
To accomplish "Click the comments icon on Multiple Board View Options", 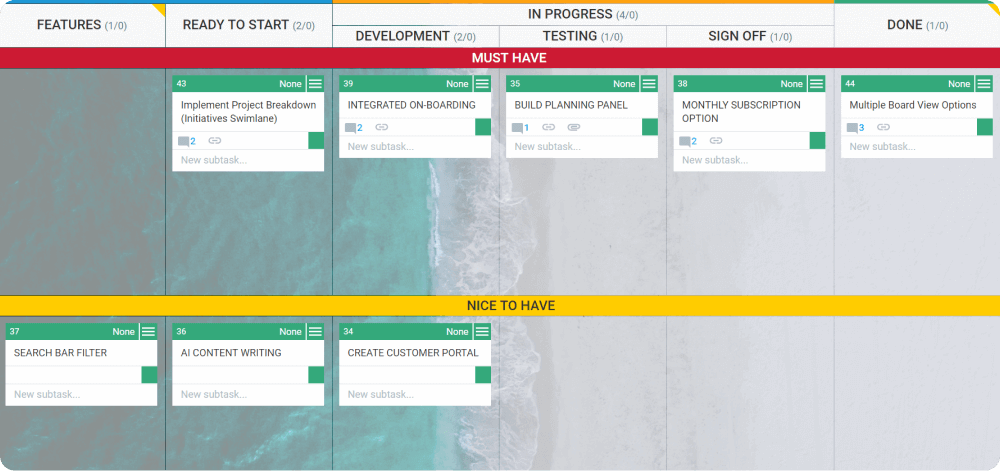I will pyautogui.click(x=852, y=128).
